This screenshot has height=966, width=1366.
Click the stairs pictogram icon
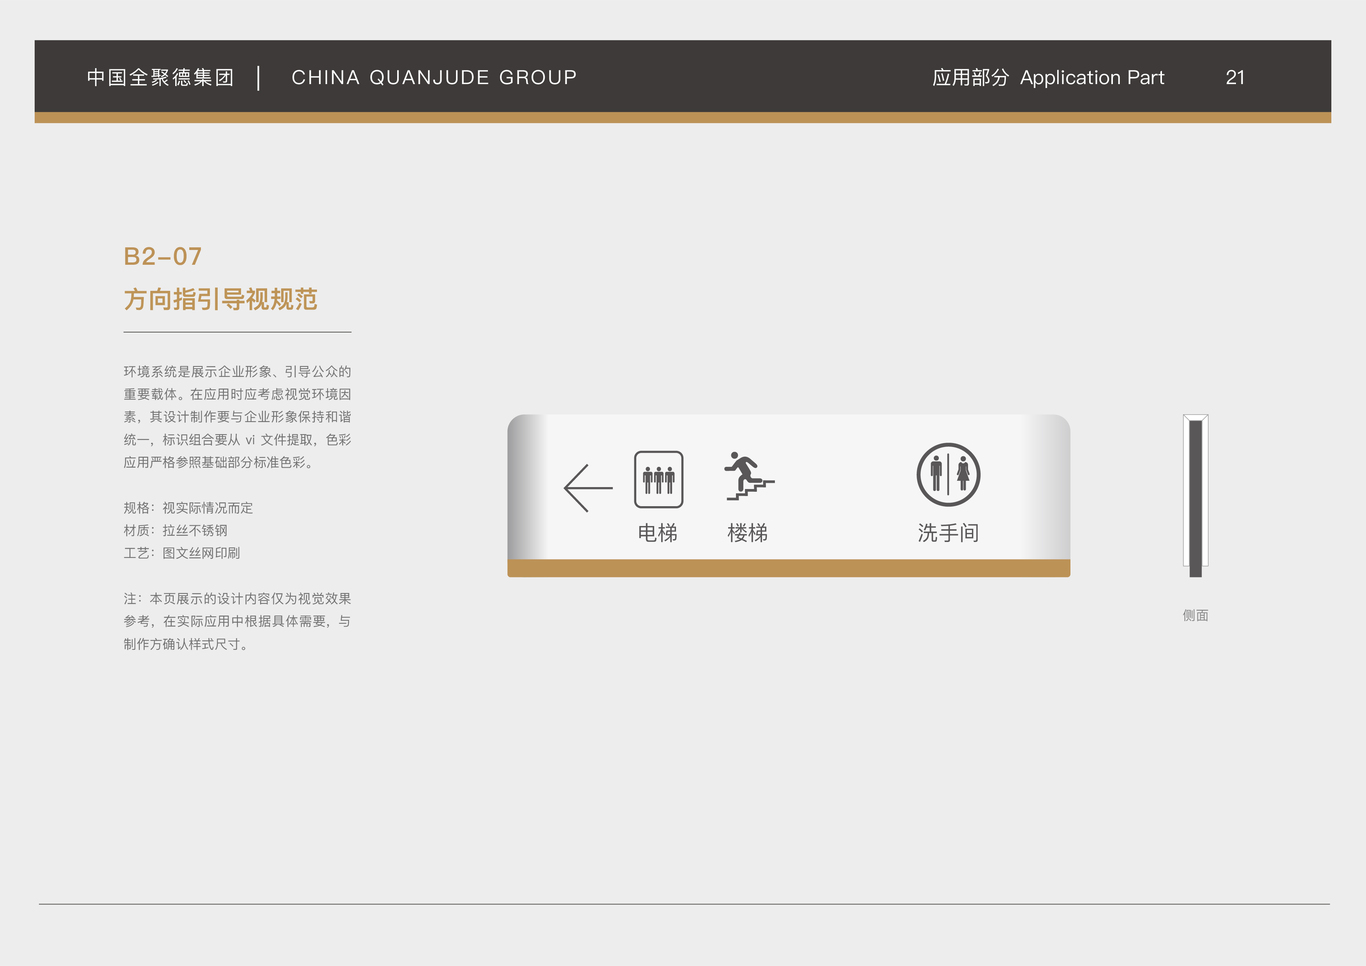tap(749, 476)
